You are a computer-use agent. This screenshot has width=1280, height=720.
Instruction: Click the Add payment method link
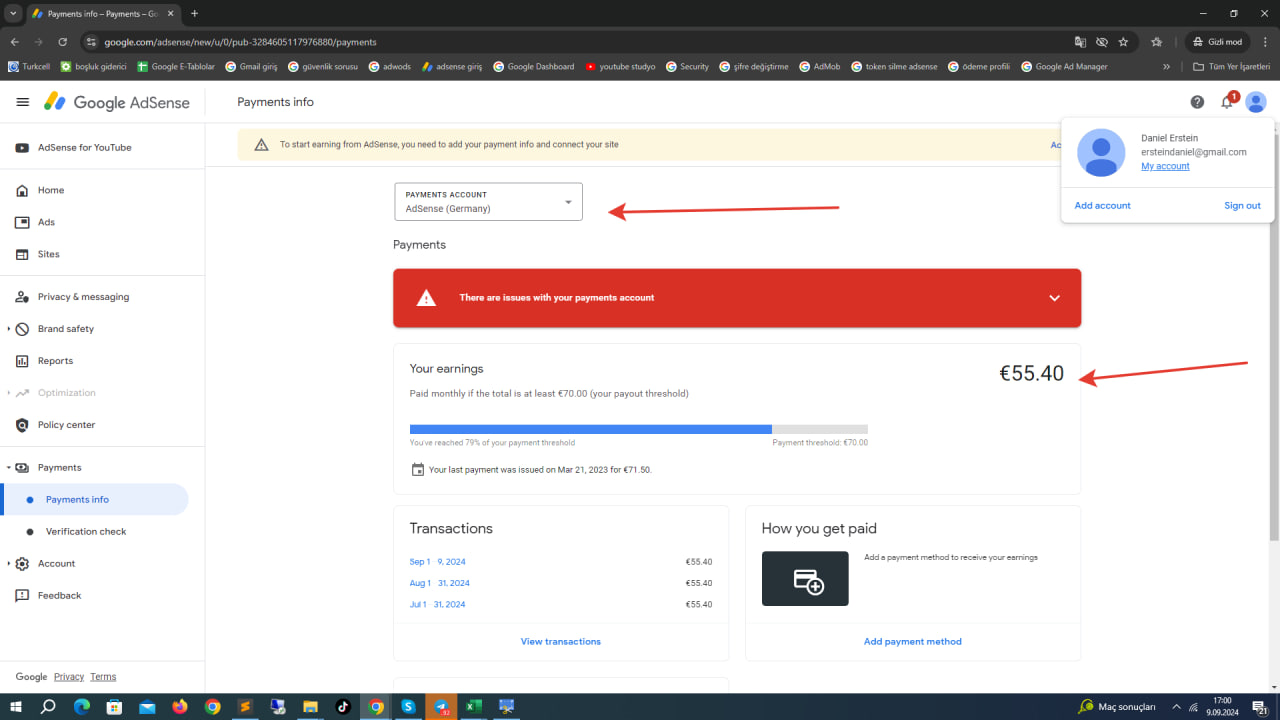click(x=913, y=641)
